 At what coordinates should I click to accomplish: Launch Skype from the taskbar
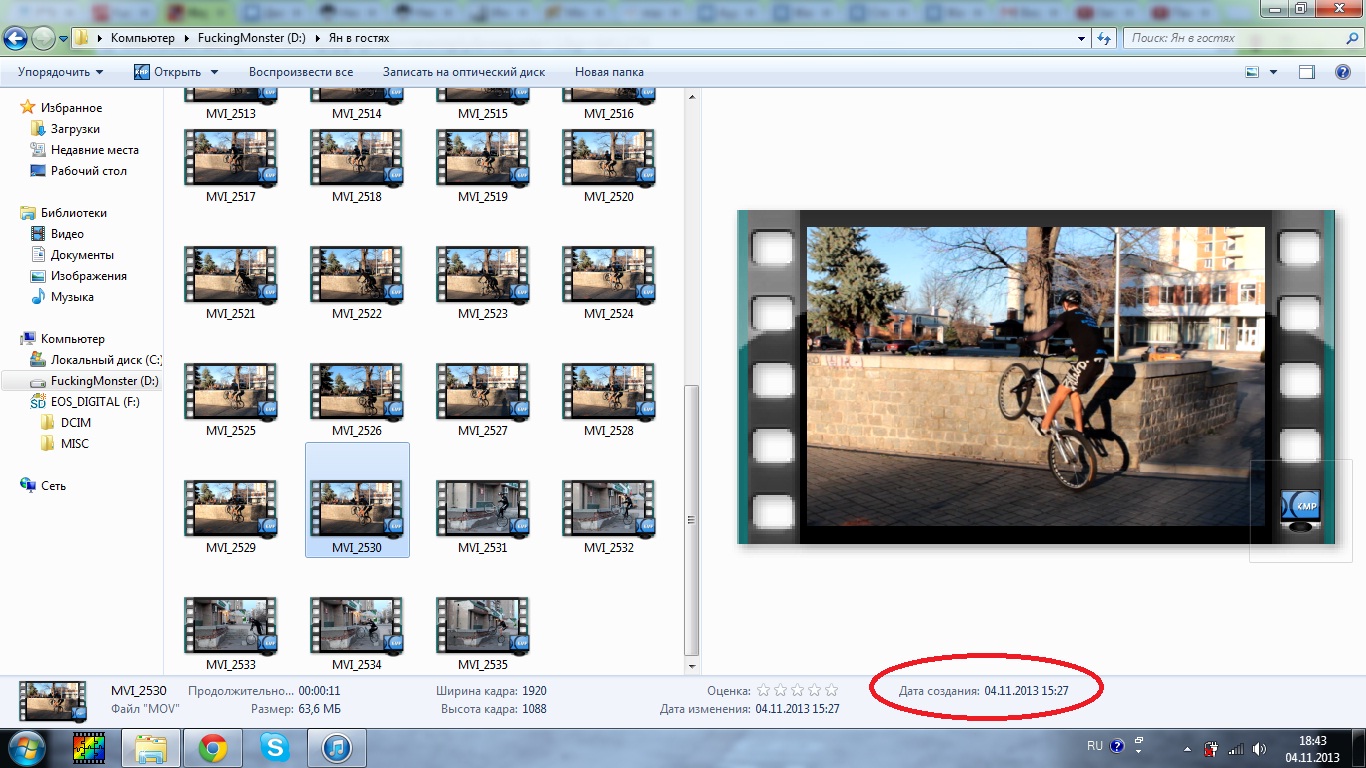(274, 747)
